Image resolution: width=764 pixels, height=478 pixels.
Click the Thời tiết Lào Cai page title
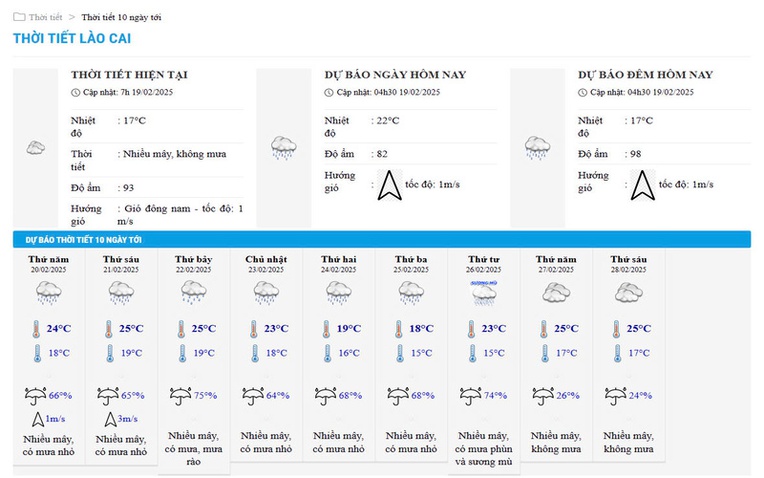pyautogui.click(x=72, y=38)
